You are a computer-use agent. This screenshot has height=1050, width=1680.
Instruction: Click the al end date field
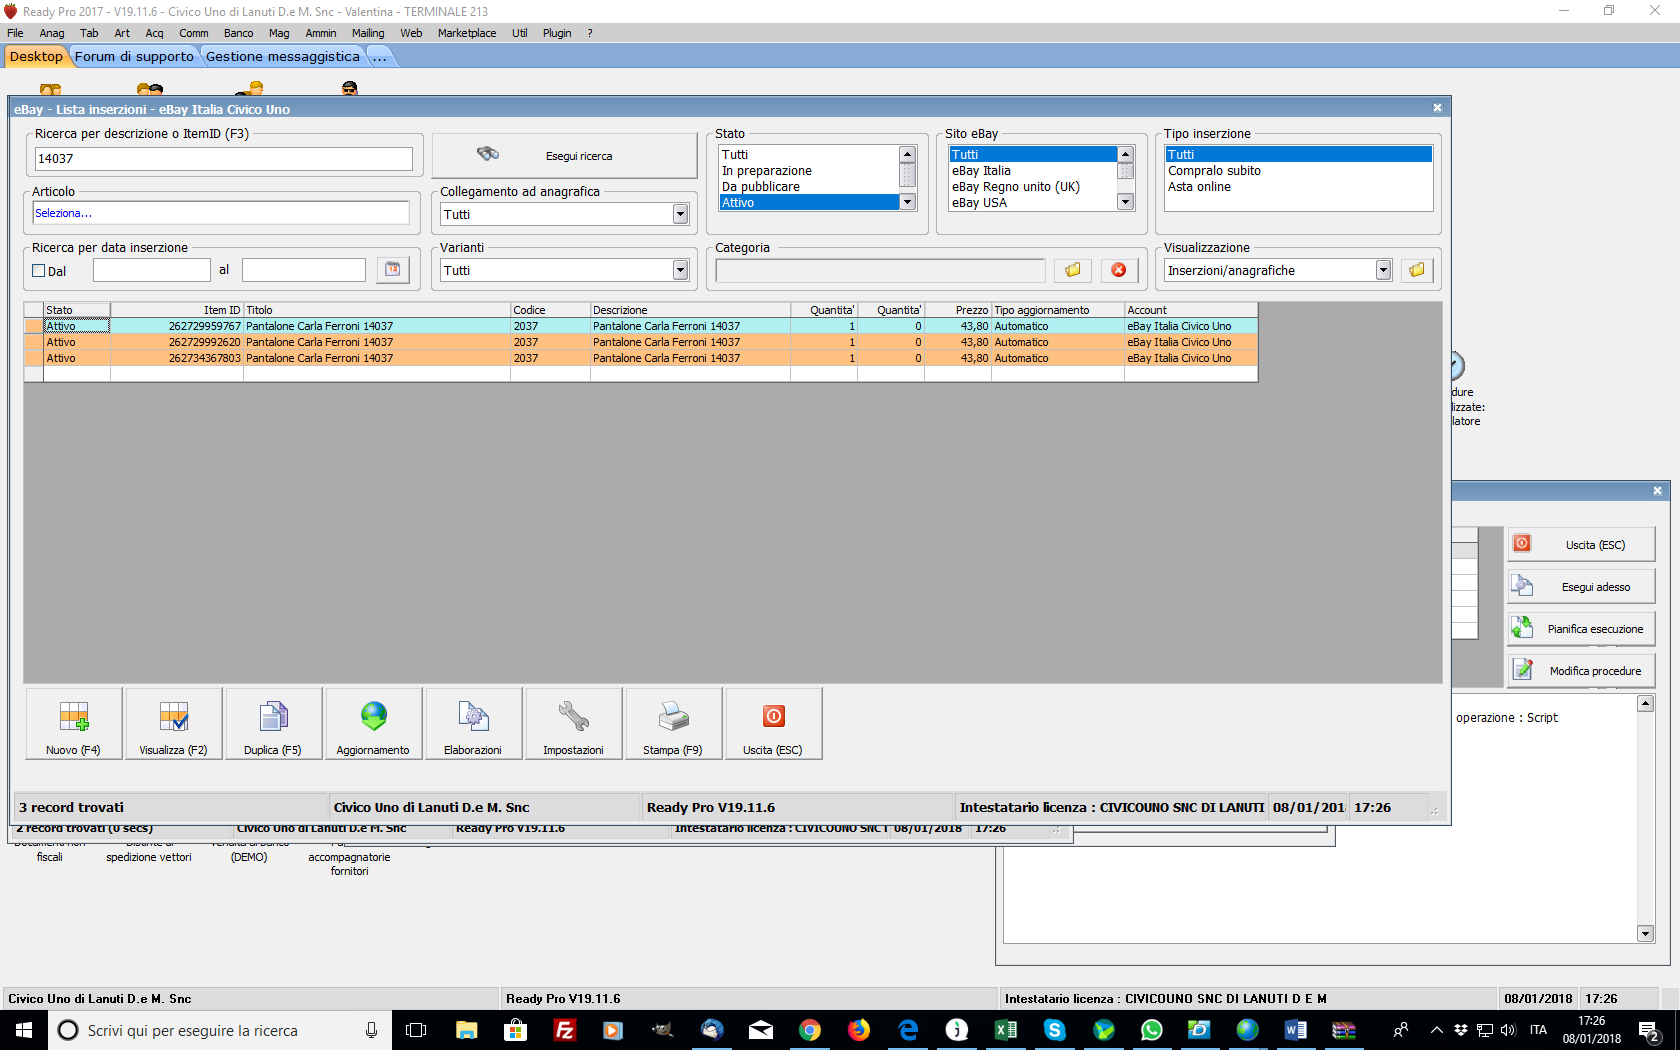tap(304, 270)
